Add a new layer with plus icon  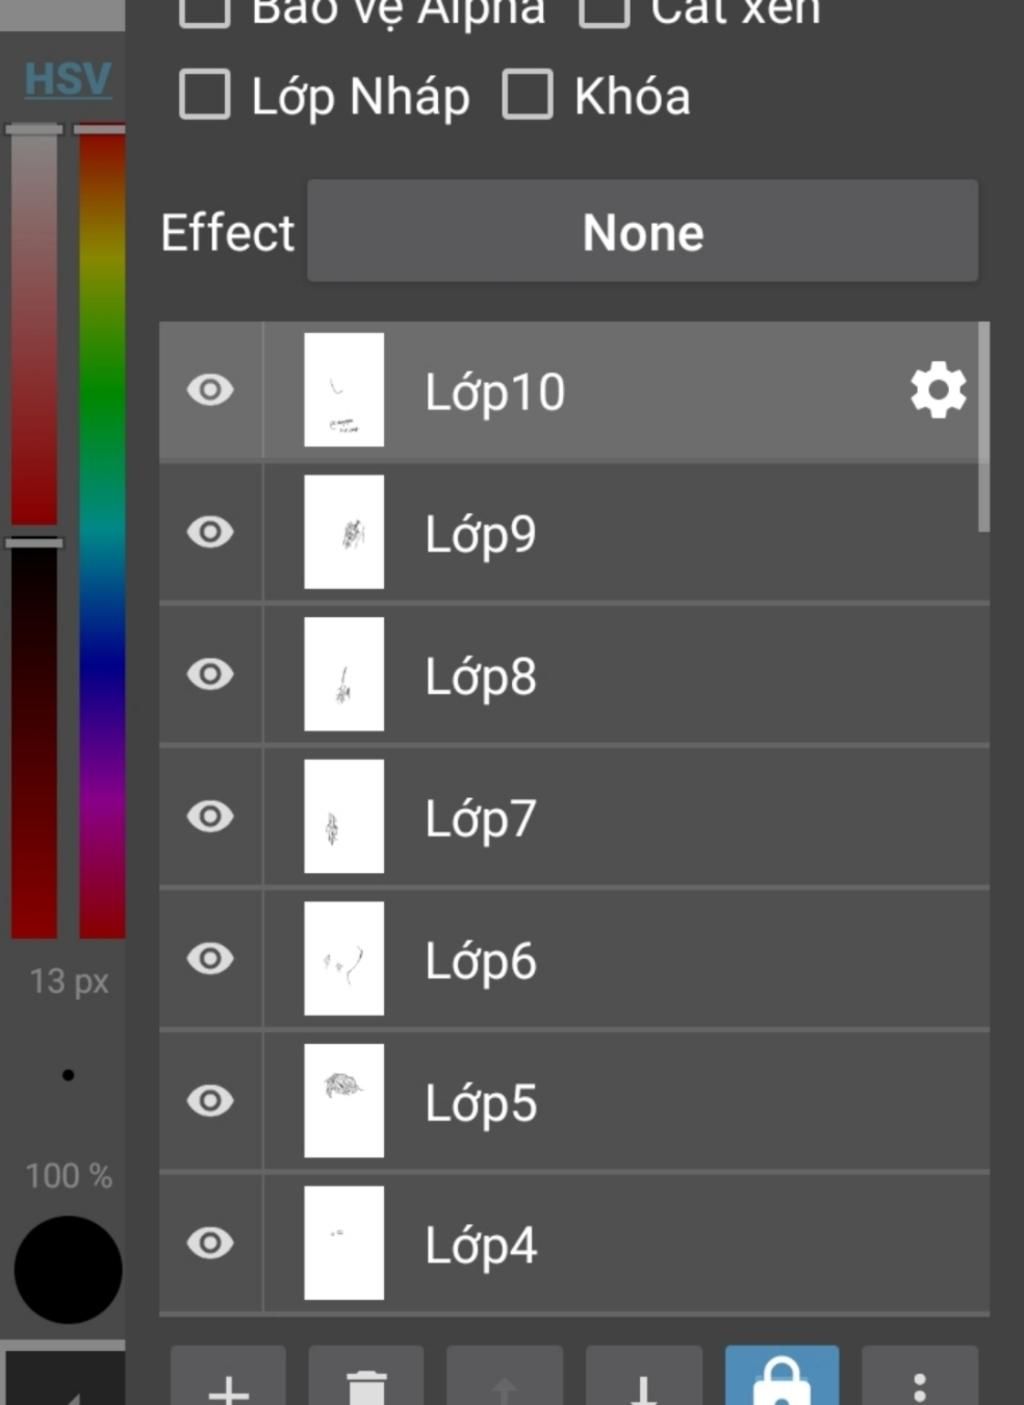pyautogui.click(x=228, y=1378)
